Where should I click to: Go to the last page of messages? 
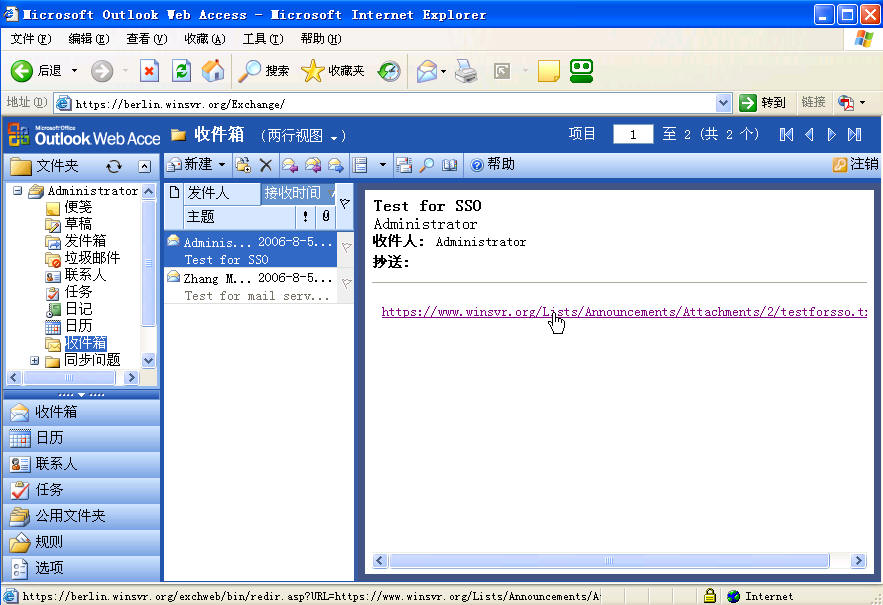click(854, 134)
